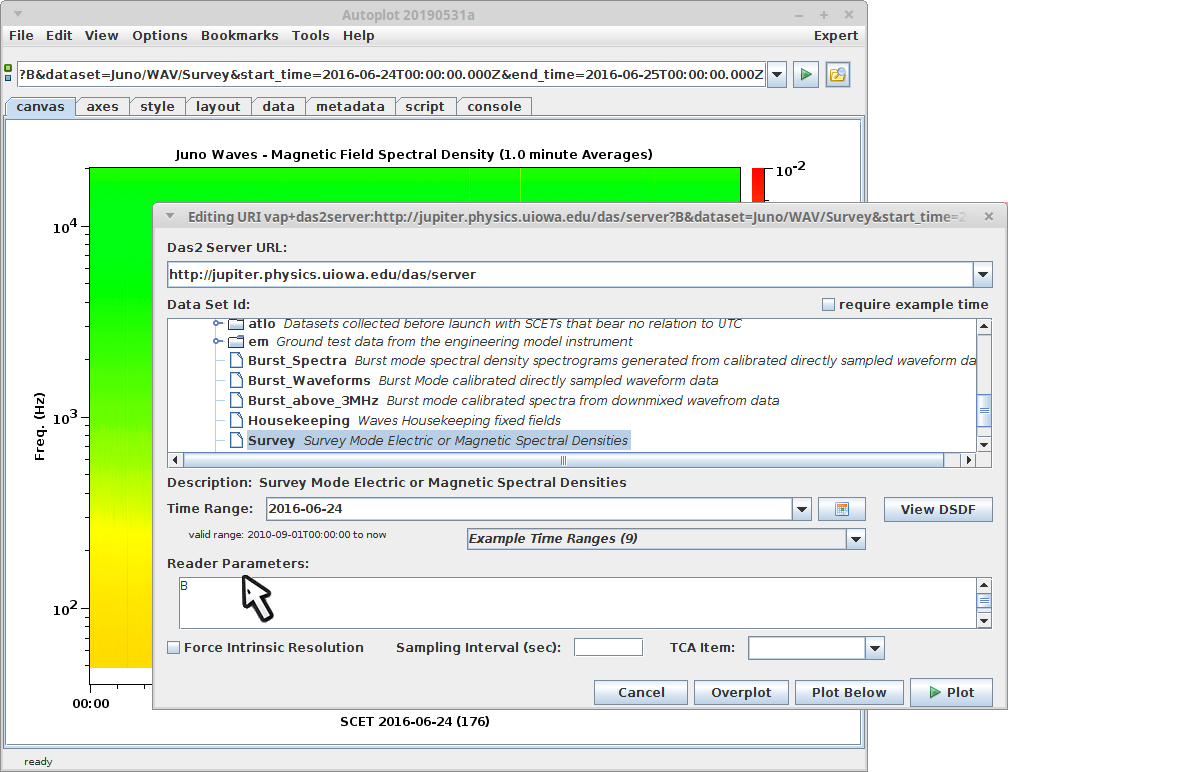
Task: Open the Bookmarks menu
Action: click(239, 35)
